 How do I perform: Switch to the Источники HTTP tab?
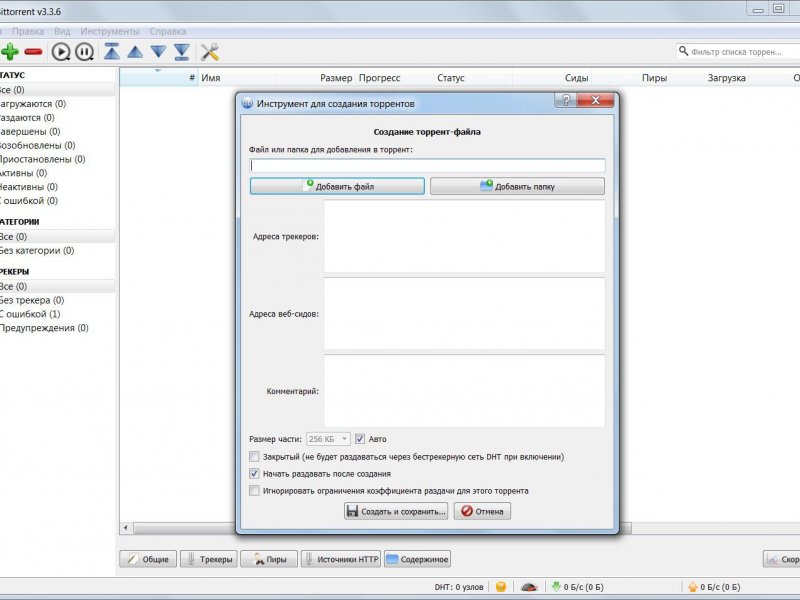[341, 559]
